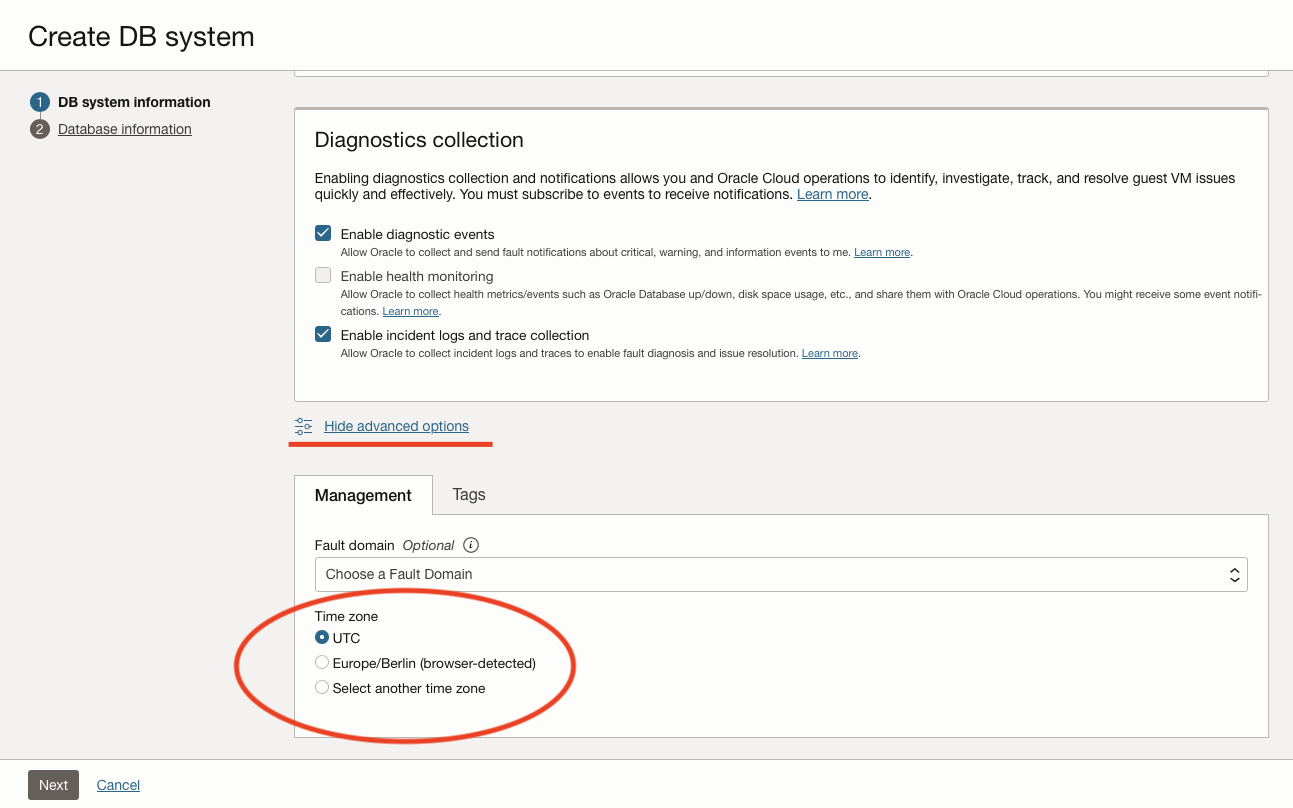
Task: Choose Select another time zone option
Action: 322,687
